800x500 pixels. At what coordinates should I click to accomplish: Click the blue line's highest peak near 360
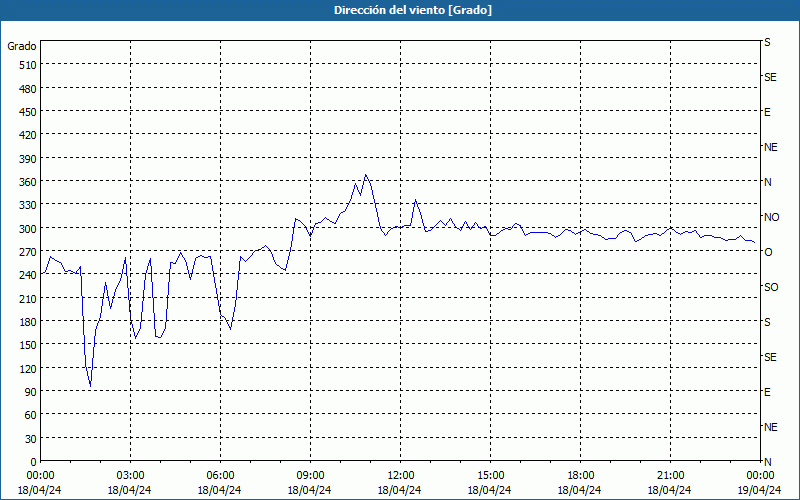(x=365, y=175)
